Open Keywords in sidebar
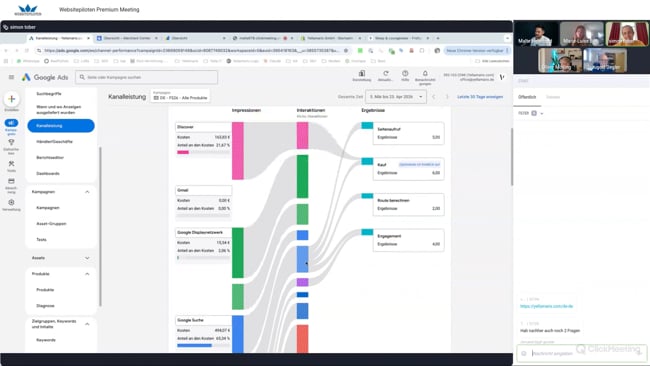The height and width of the screenshot is (366, 650). [46, 340]
